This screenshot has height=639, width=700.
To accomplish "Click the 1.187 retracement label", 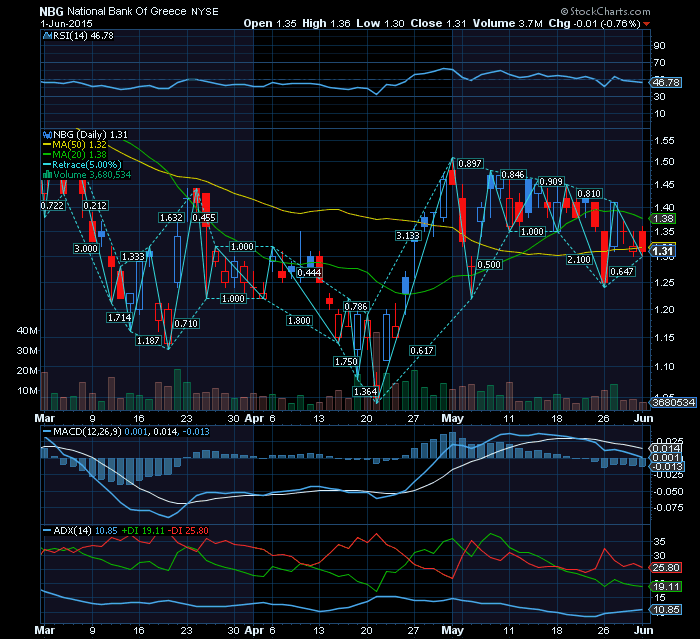I will pos(148,340).
